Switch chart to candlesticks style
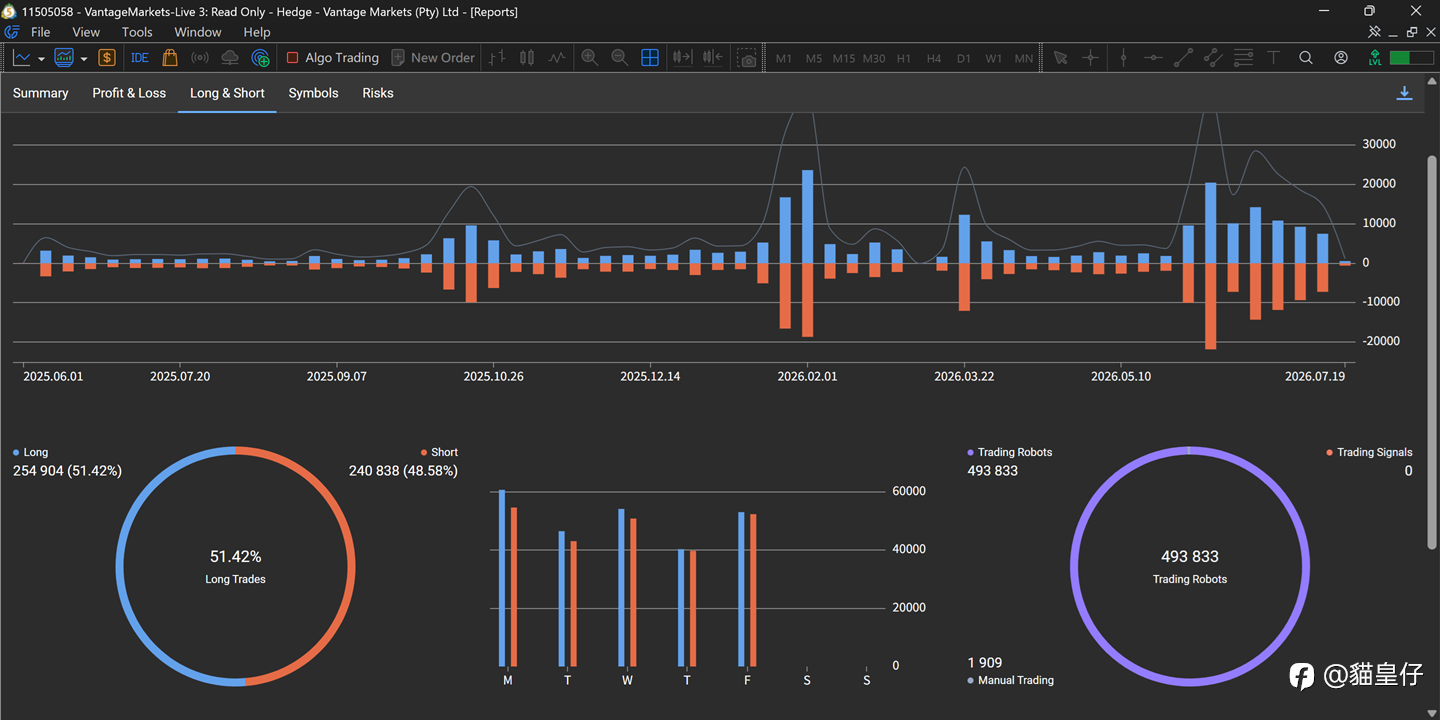1440x720 pixels. click(527, 58)
